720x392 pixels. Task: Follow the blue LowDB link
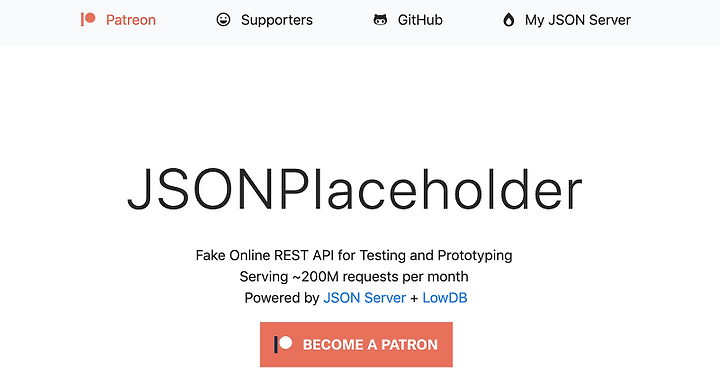pyautogui.click(x=445, y=298)
